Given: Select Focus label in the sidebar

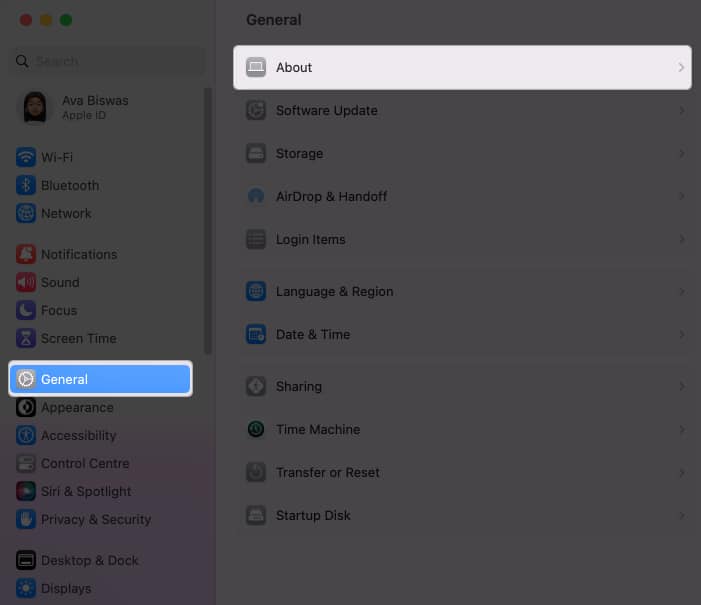Looking at the screenshot, I should (59, 311).
